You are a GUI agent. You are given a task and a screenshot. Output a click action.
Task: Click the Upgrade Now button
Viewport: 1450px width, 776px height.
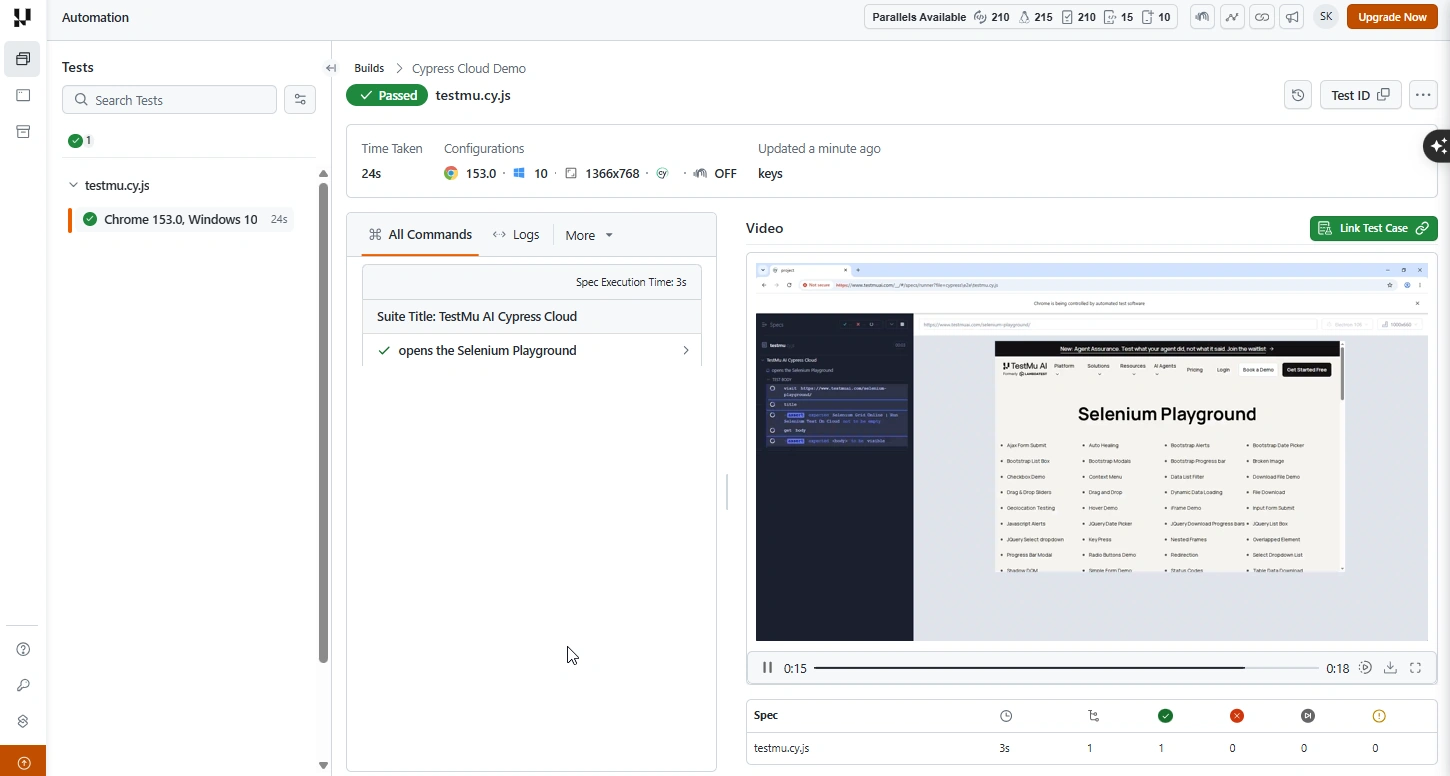1392,17
